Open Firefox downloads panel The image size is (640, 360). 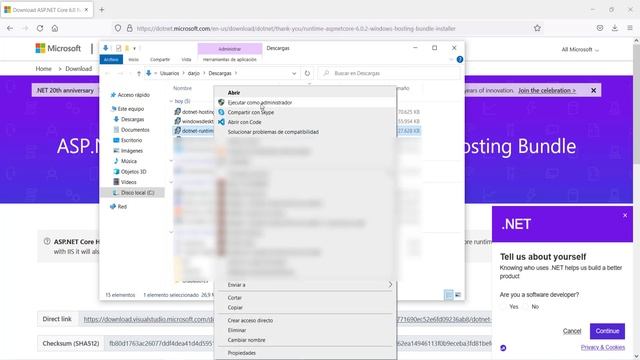pyautogui.click(x=615, y=28)
